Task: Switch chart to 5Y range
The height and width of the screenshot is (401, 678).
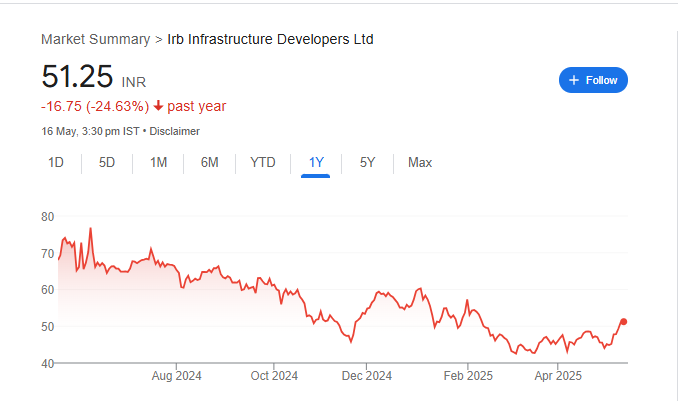Action: [367, 163]
